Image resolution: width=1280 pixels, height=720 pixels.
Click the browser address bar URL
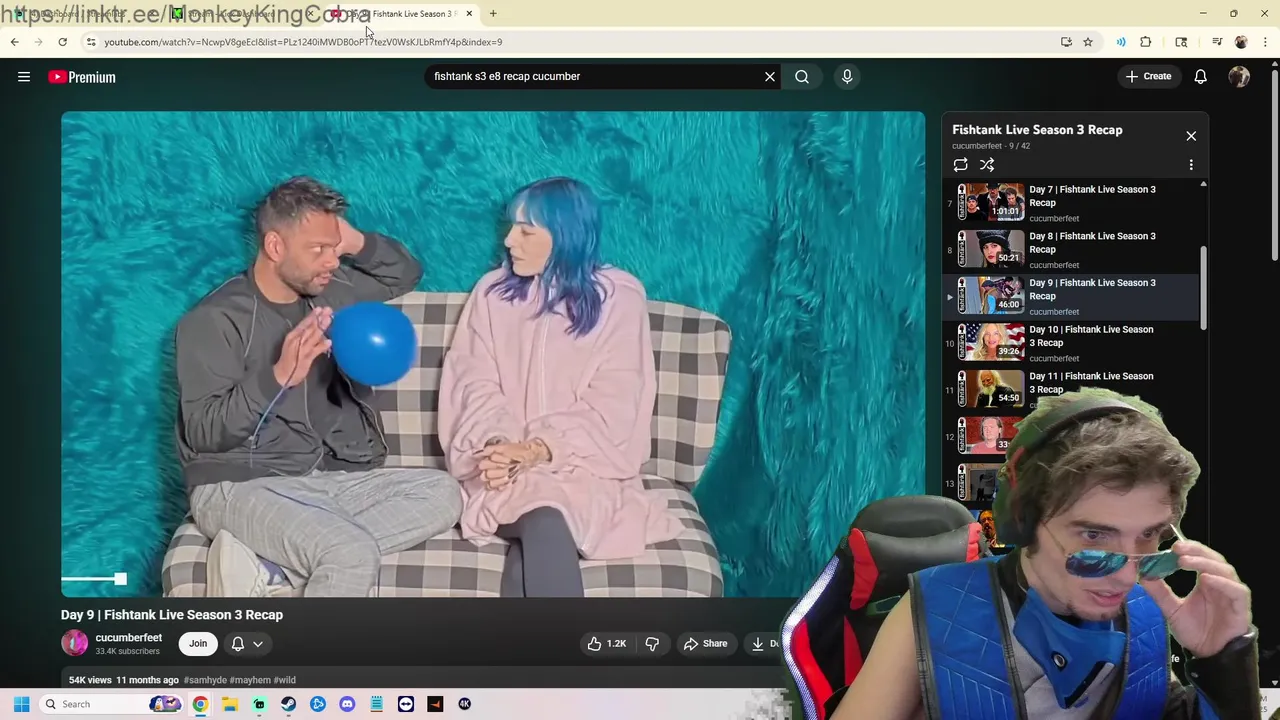[303, 42]
